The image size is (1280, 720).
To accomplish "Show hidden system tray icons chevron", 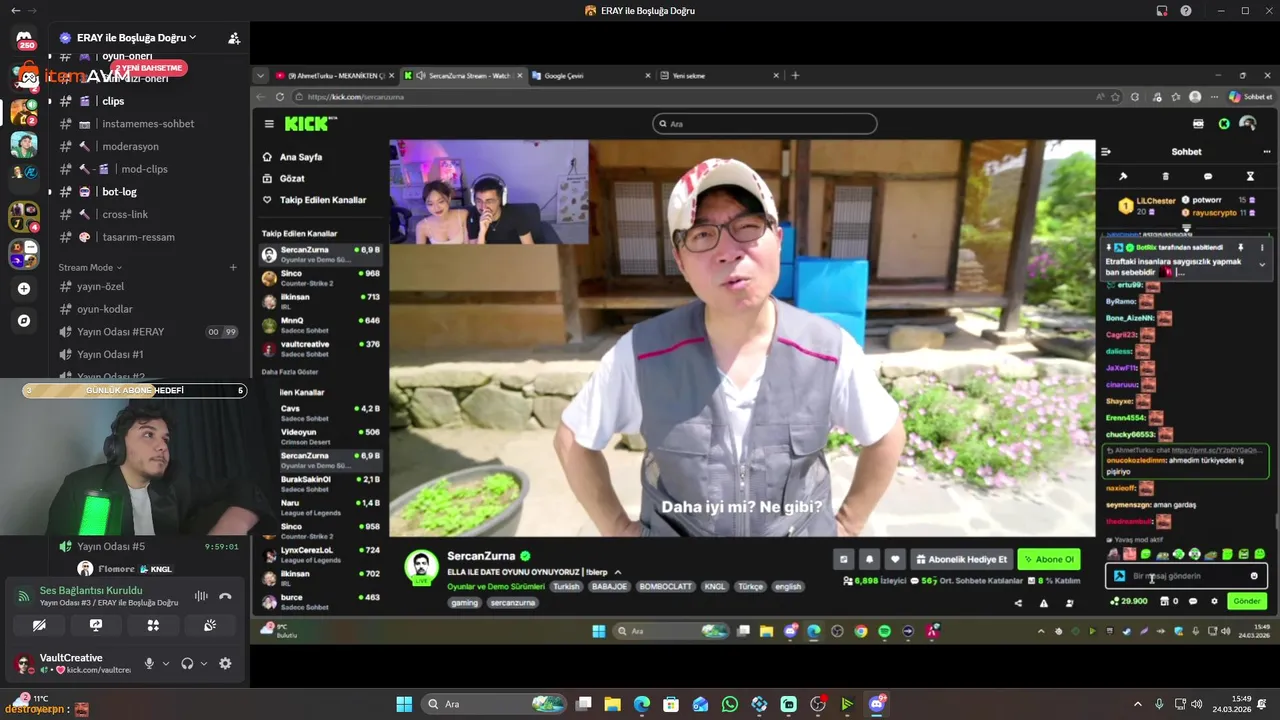I will click(1137, 704).
